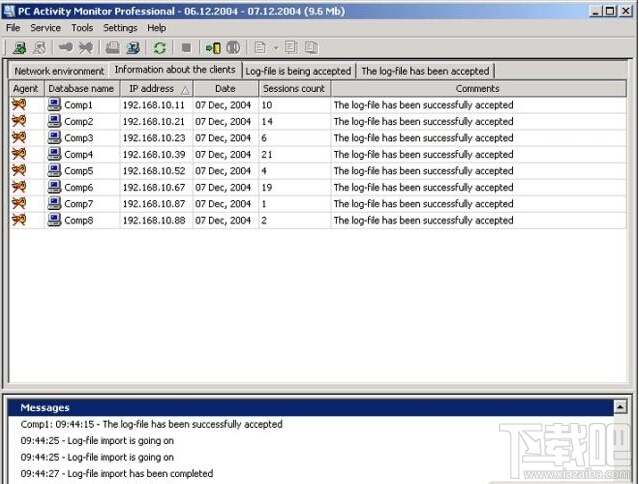
Task: Click IP address 192.168.10.39
Action: tap(154, 155)
